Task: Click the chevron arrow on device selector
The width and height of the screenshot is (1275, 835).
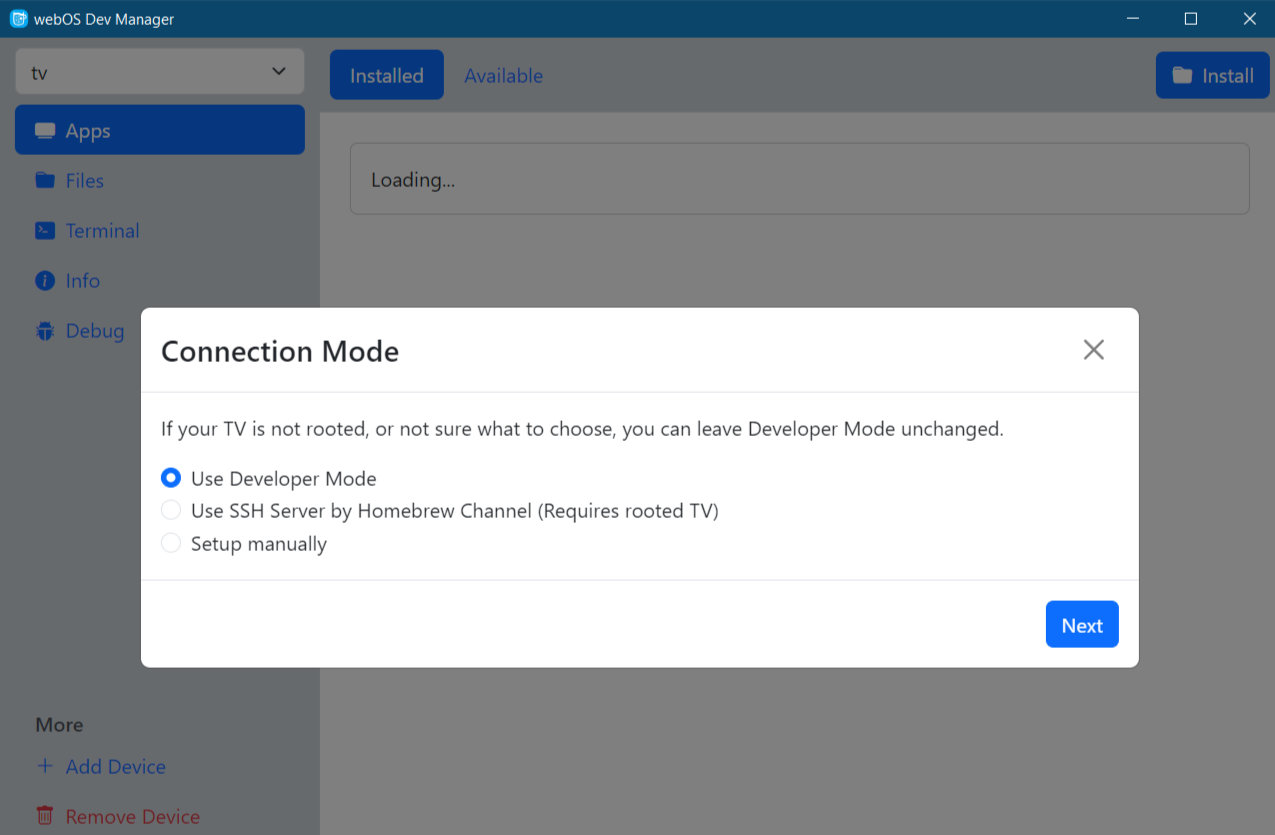Action: coord(279,72)
